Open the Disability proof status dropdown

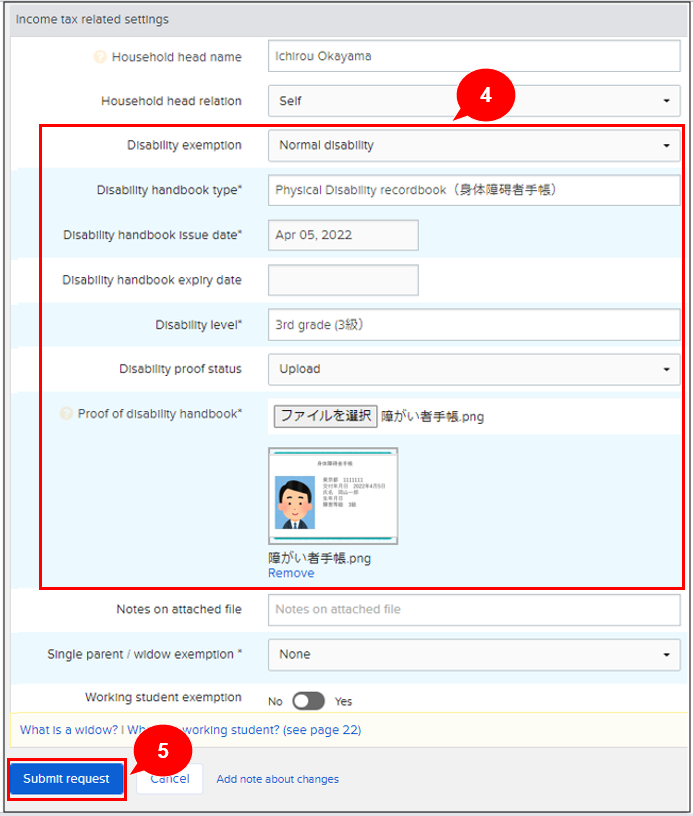pyautogui.click(x=473, y=369)
